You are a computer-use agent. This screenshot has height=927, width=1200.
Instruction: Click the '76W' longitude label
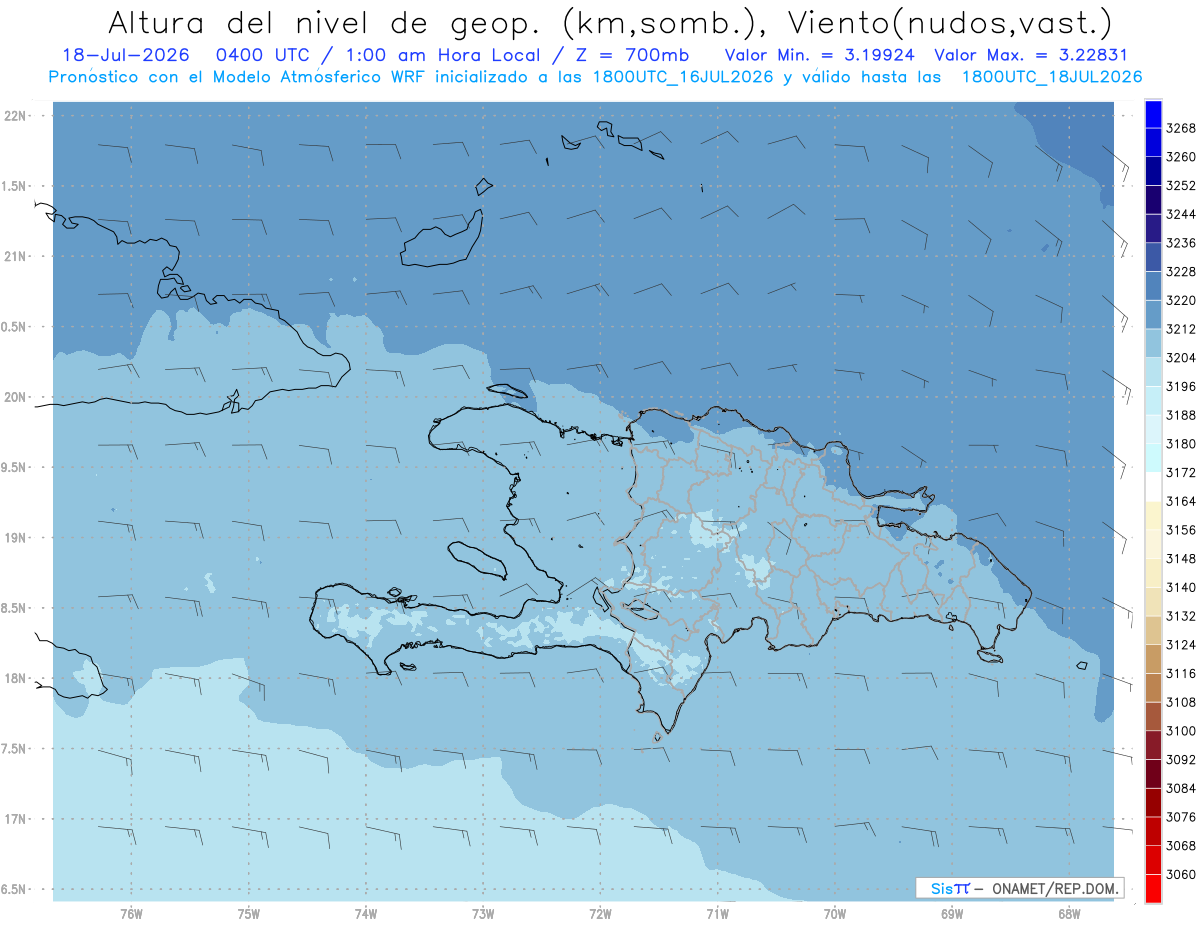click(131, 914)
